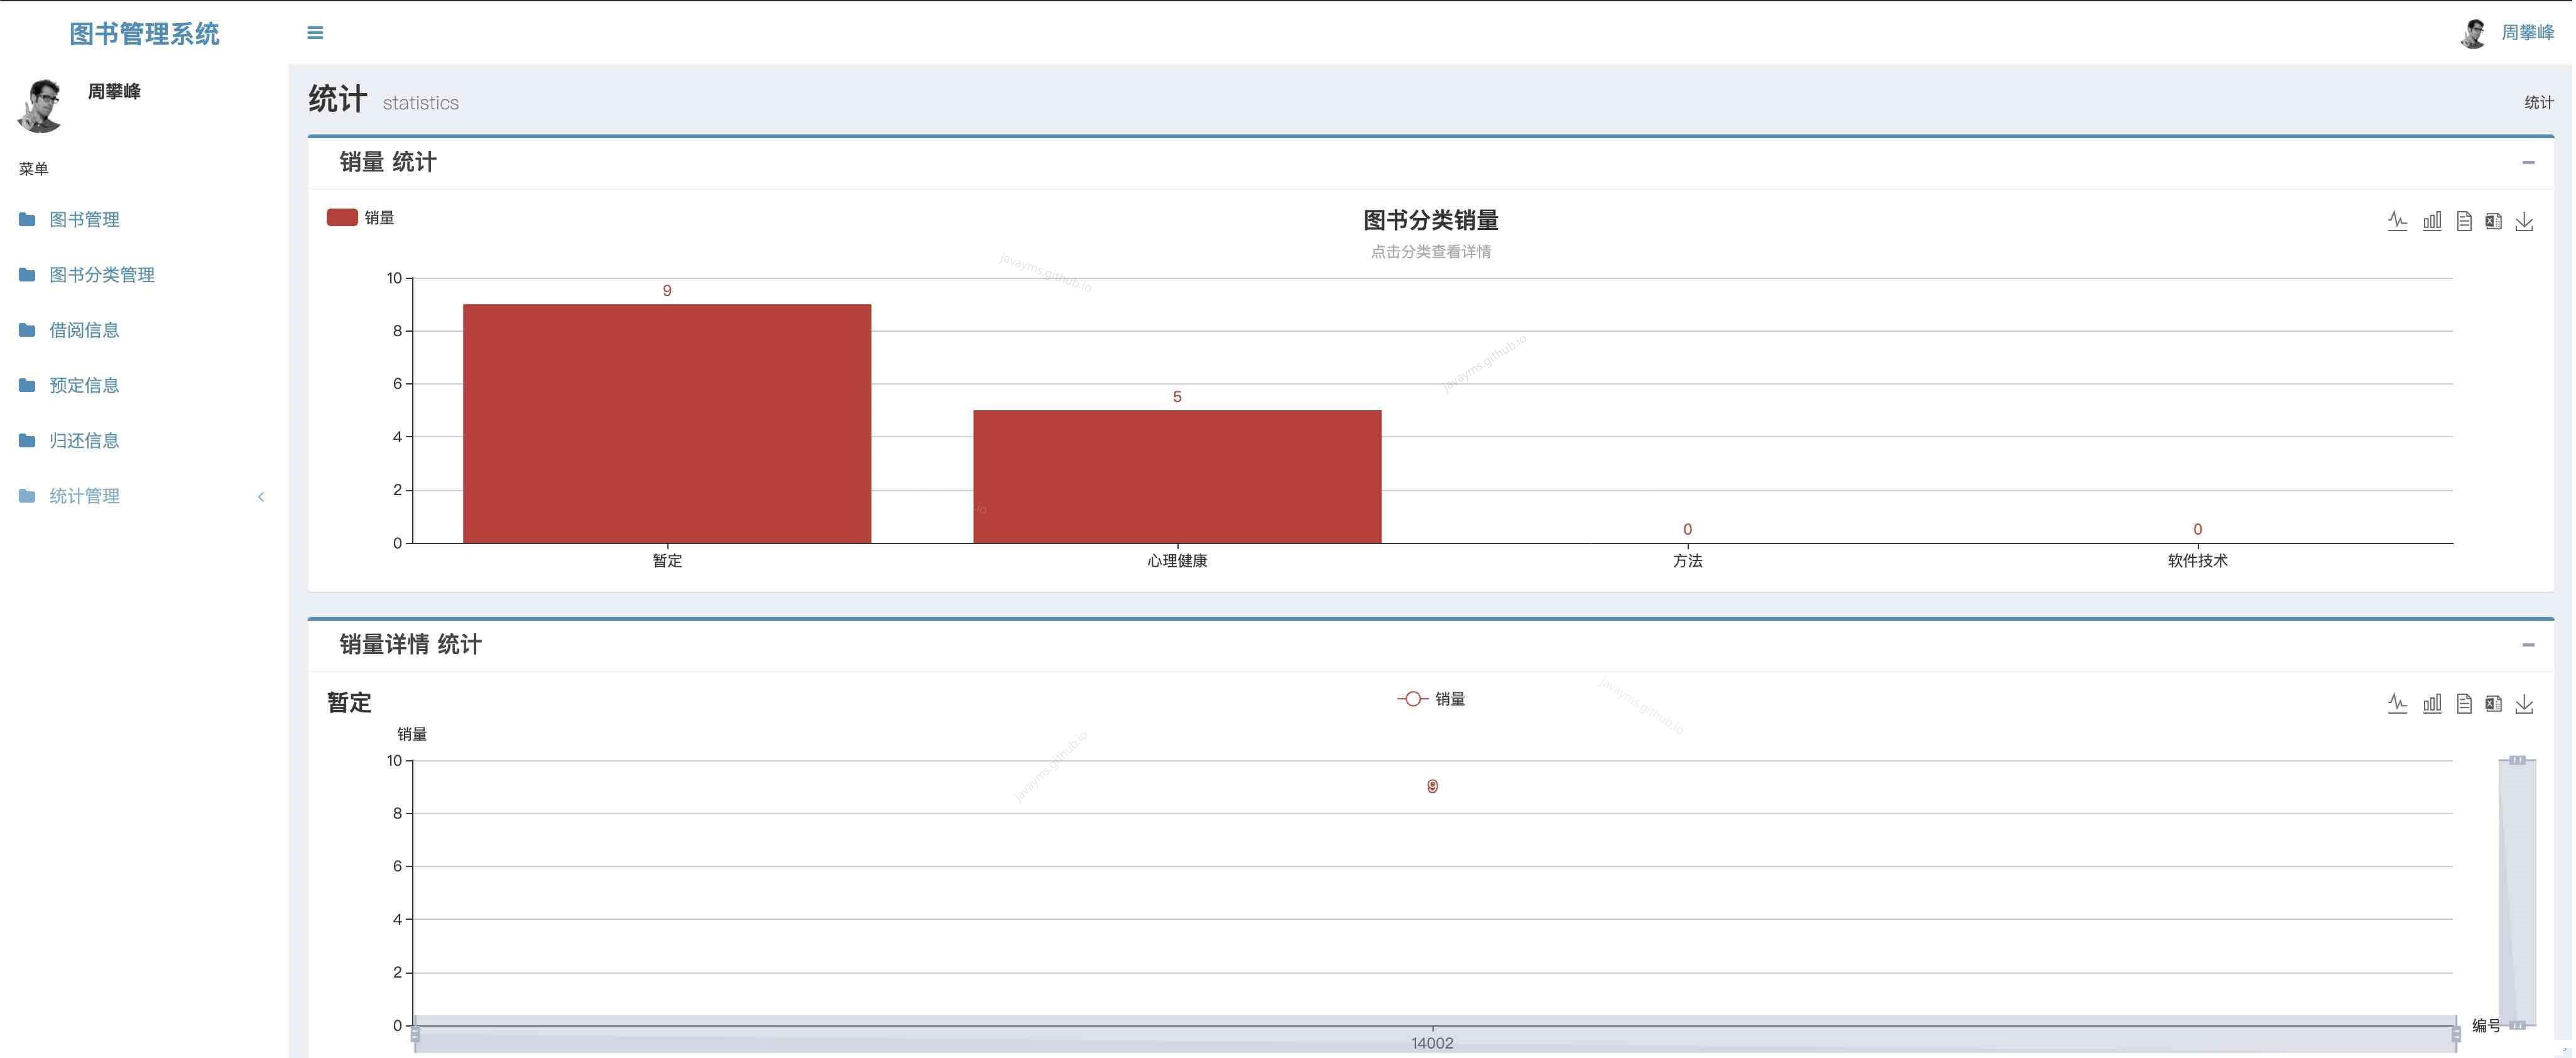Collapse the sidebar with hamburger icon
Screen dimensions: 2576x1058
[x=315, y=33]
